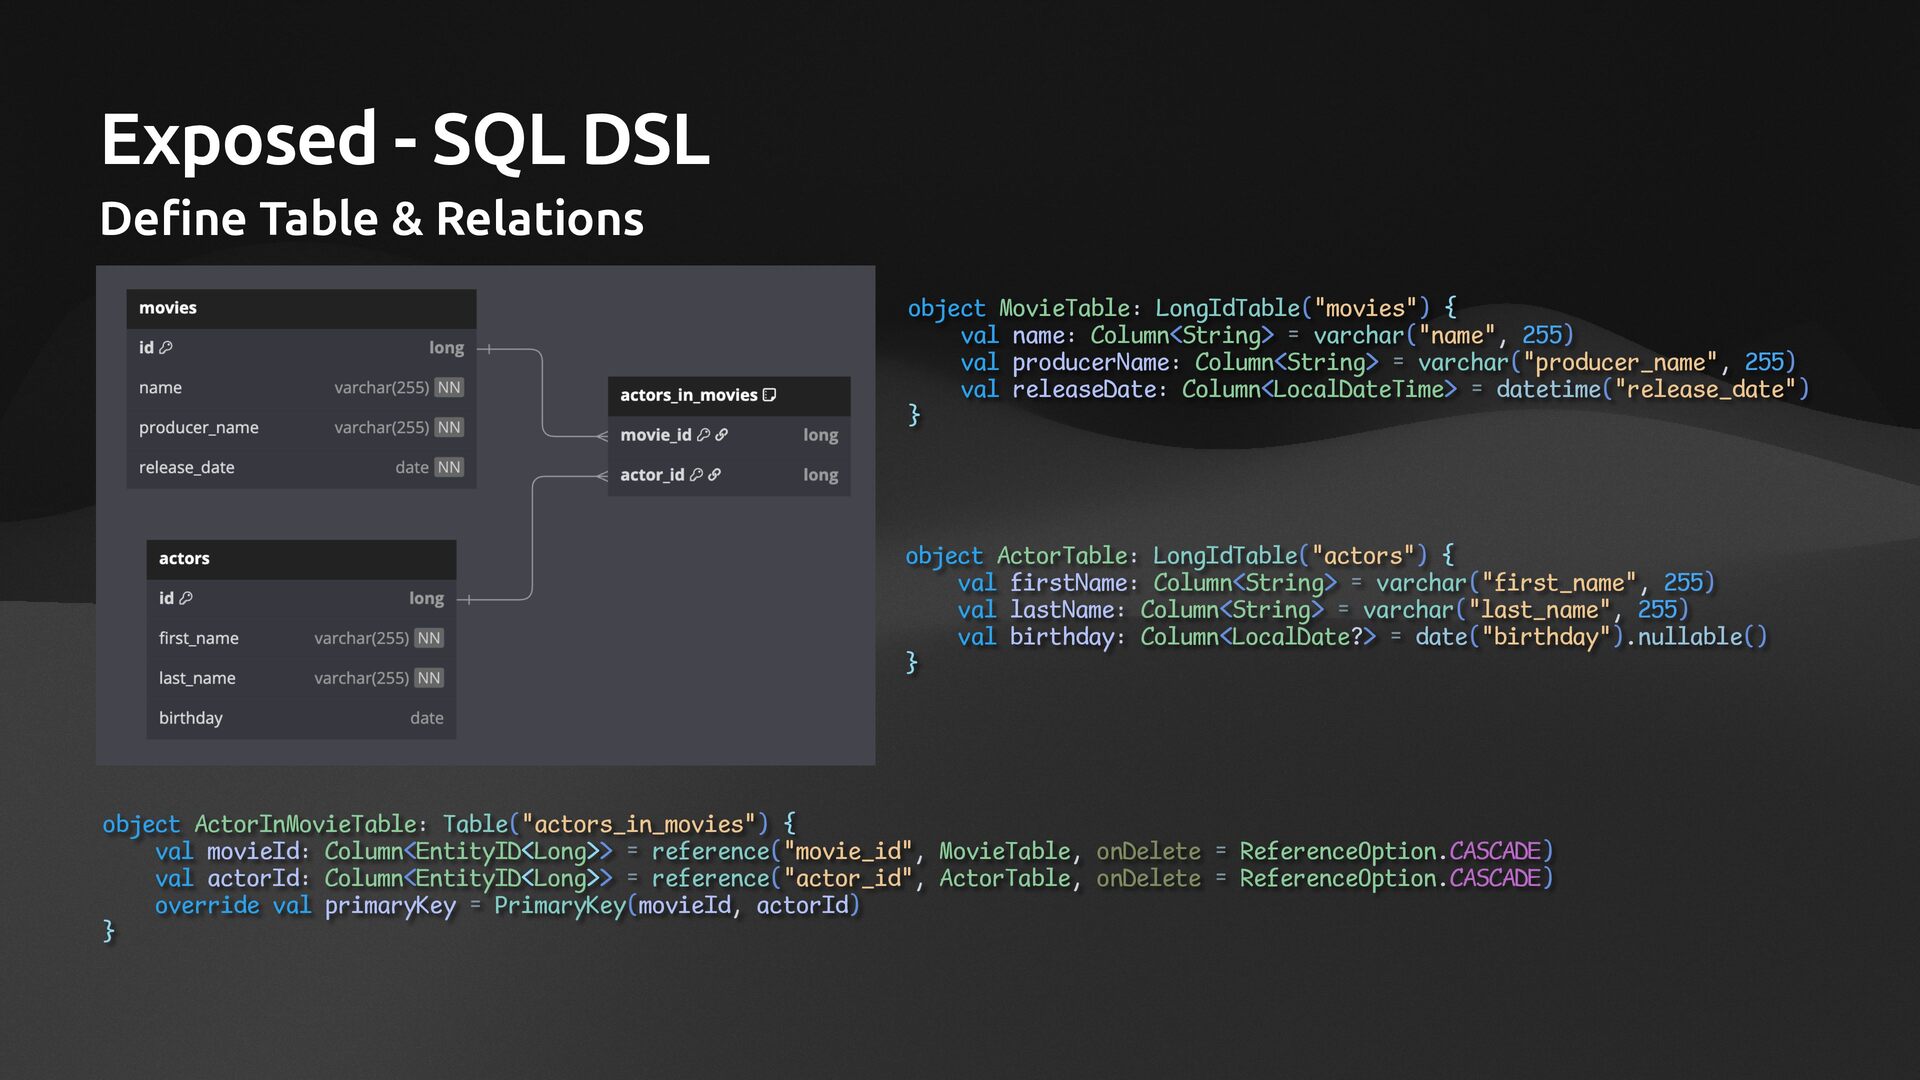Click the 'Exposed - SQL DSL' title

(405, 139)
